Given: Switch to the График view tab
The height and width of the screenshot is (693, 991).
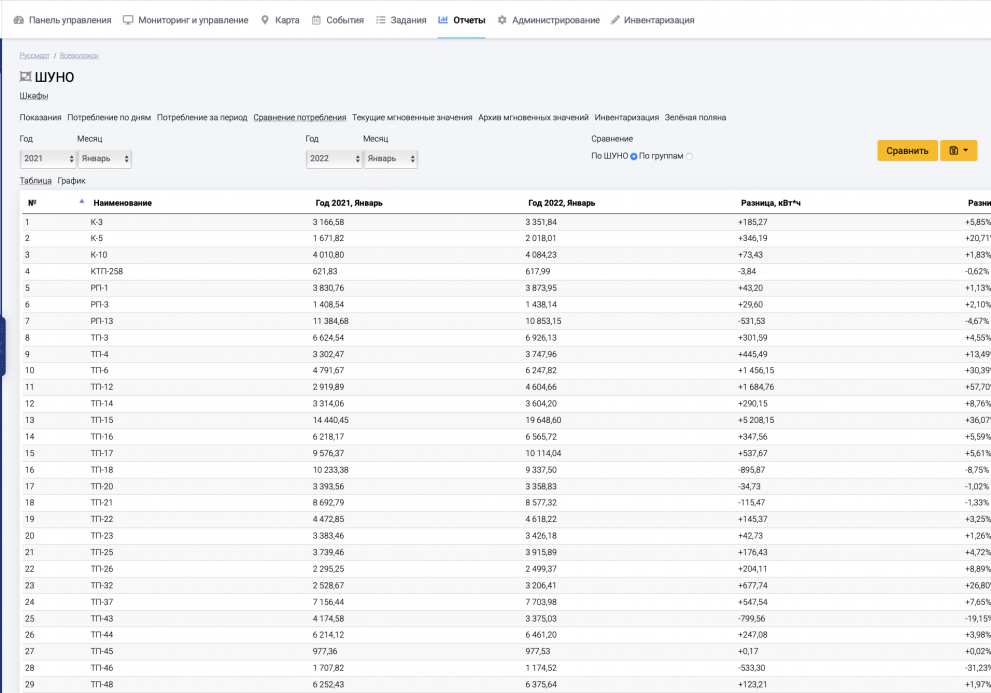Looking at the screenshot, I should 71,181.
